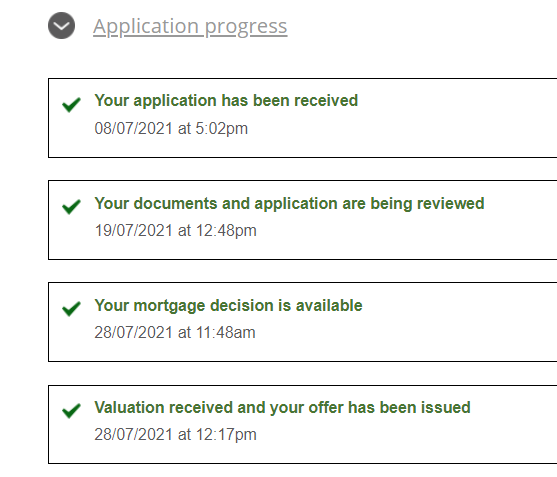
Task: Click inside the mortgage decision status box
Action: (303, 322)
